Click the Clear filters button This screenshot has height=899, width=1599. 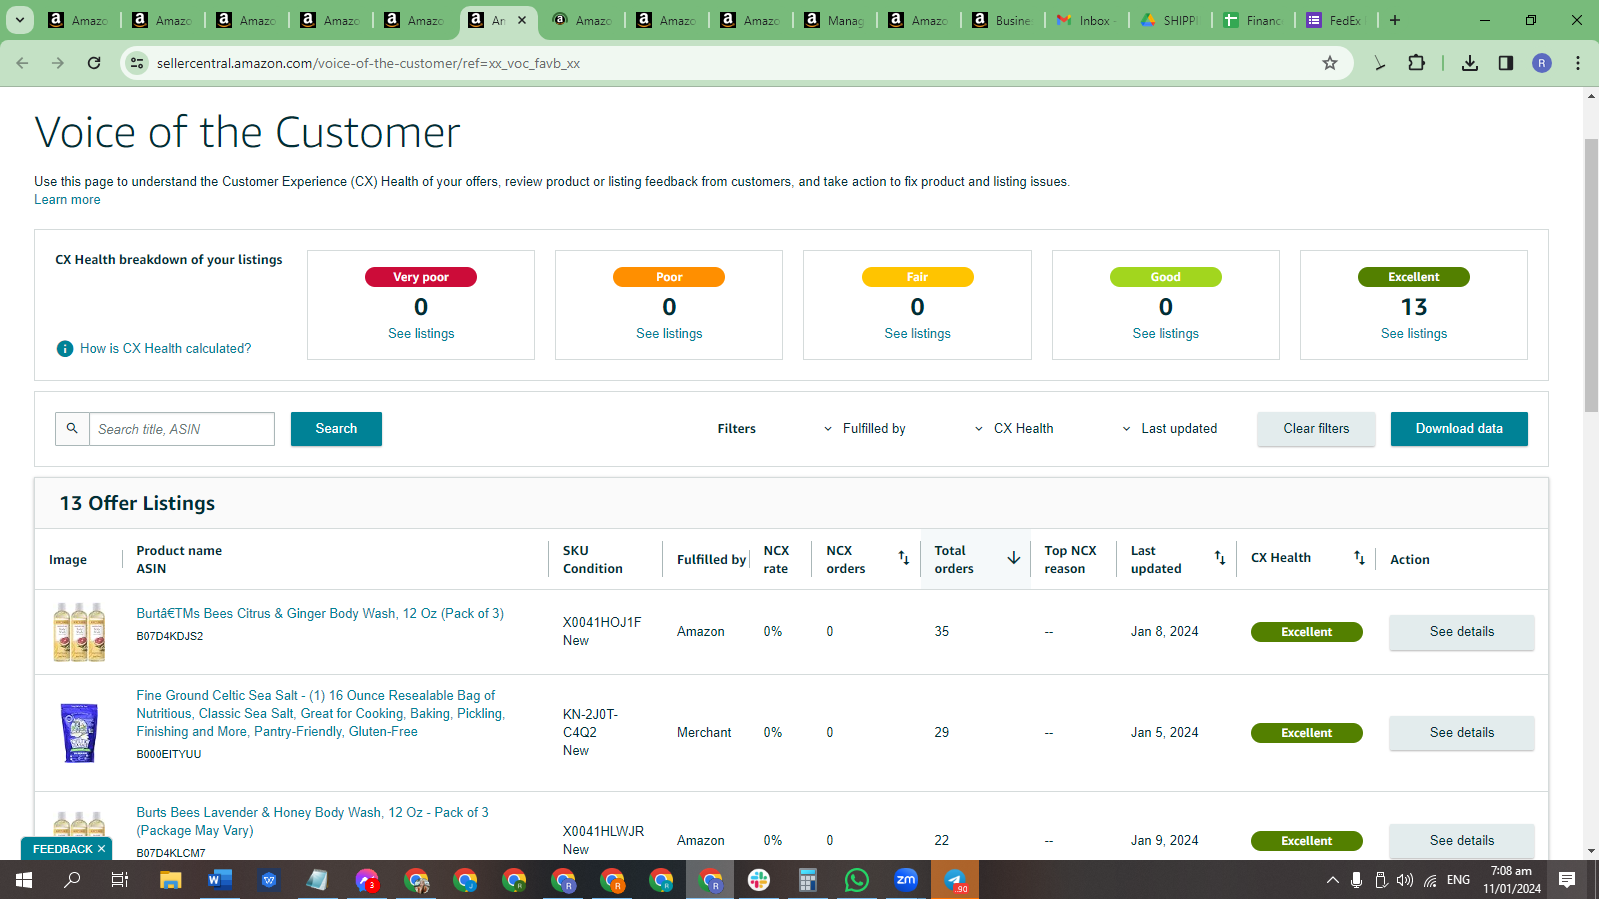(x=1316, y=429)
